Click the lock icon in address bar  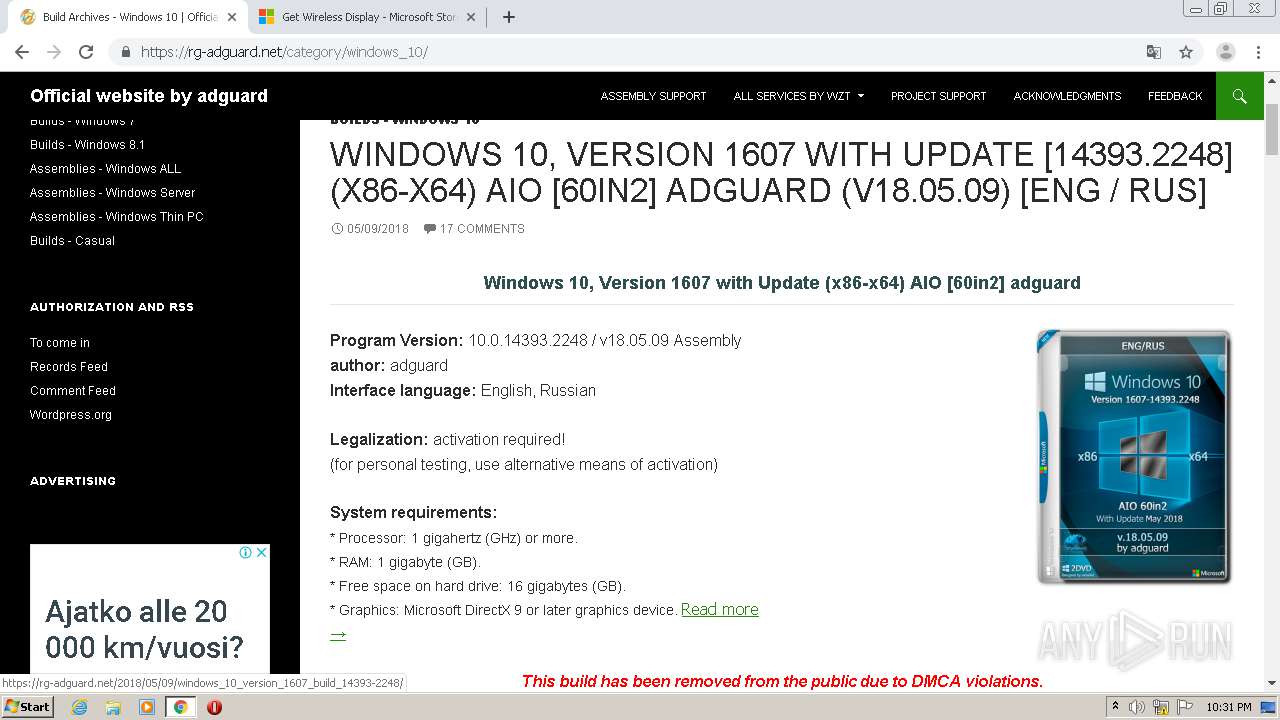click(x=125, y=52)
